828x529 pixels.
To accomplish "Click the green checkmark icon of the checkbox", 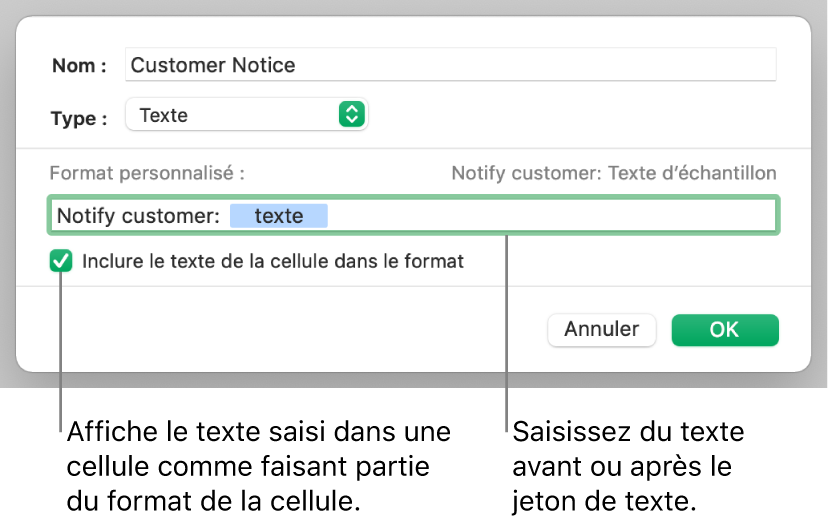I will 62,262.
